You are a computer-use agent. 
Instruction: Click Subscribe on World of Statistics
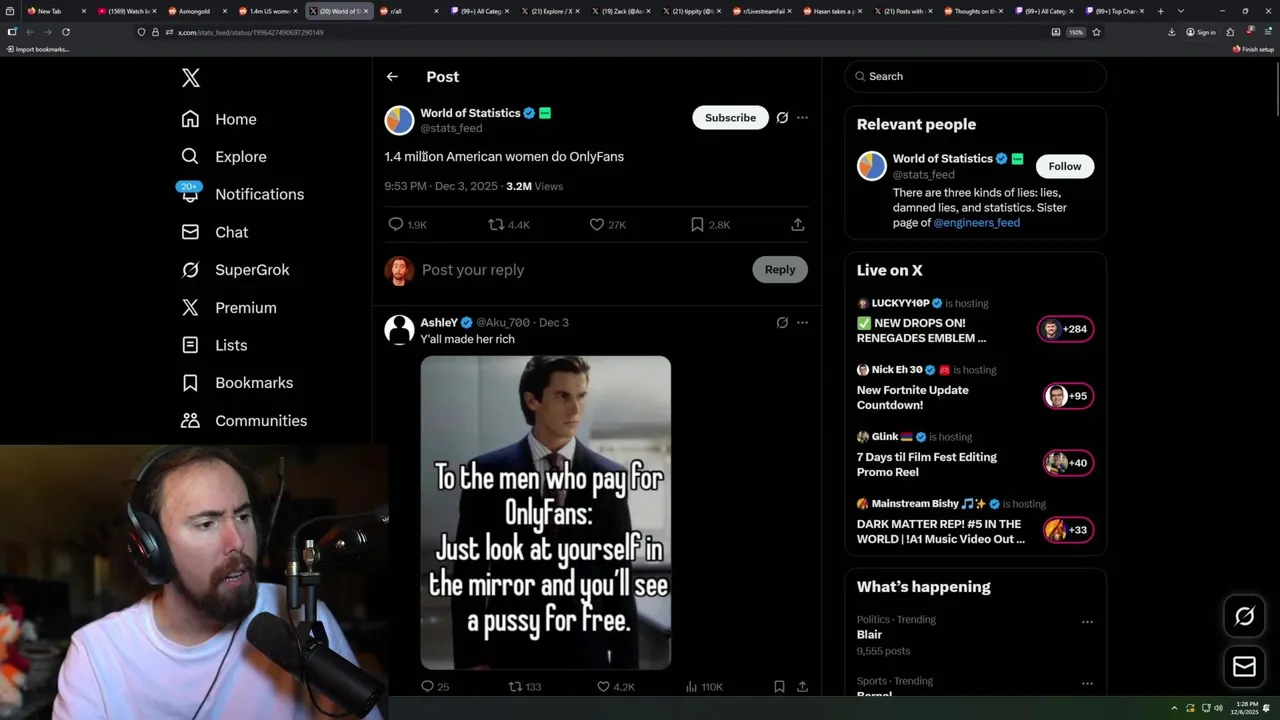(x=730, y=118)
